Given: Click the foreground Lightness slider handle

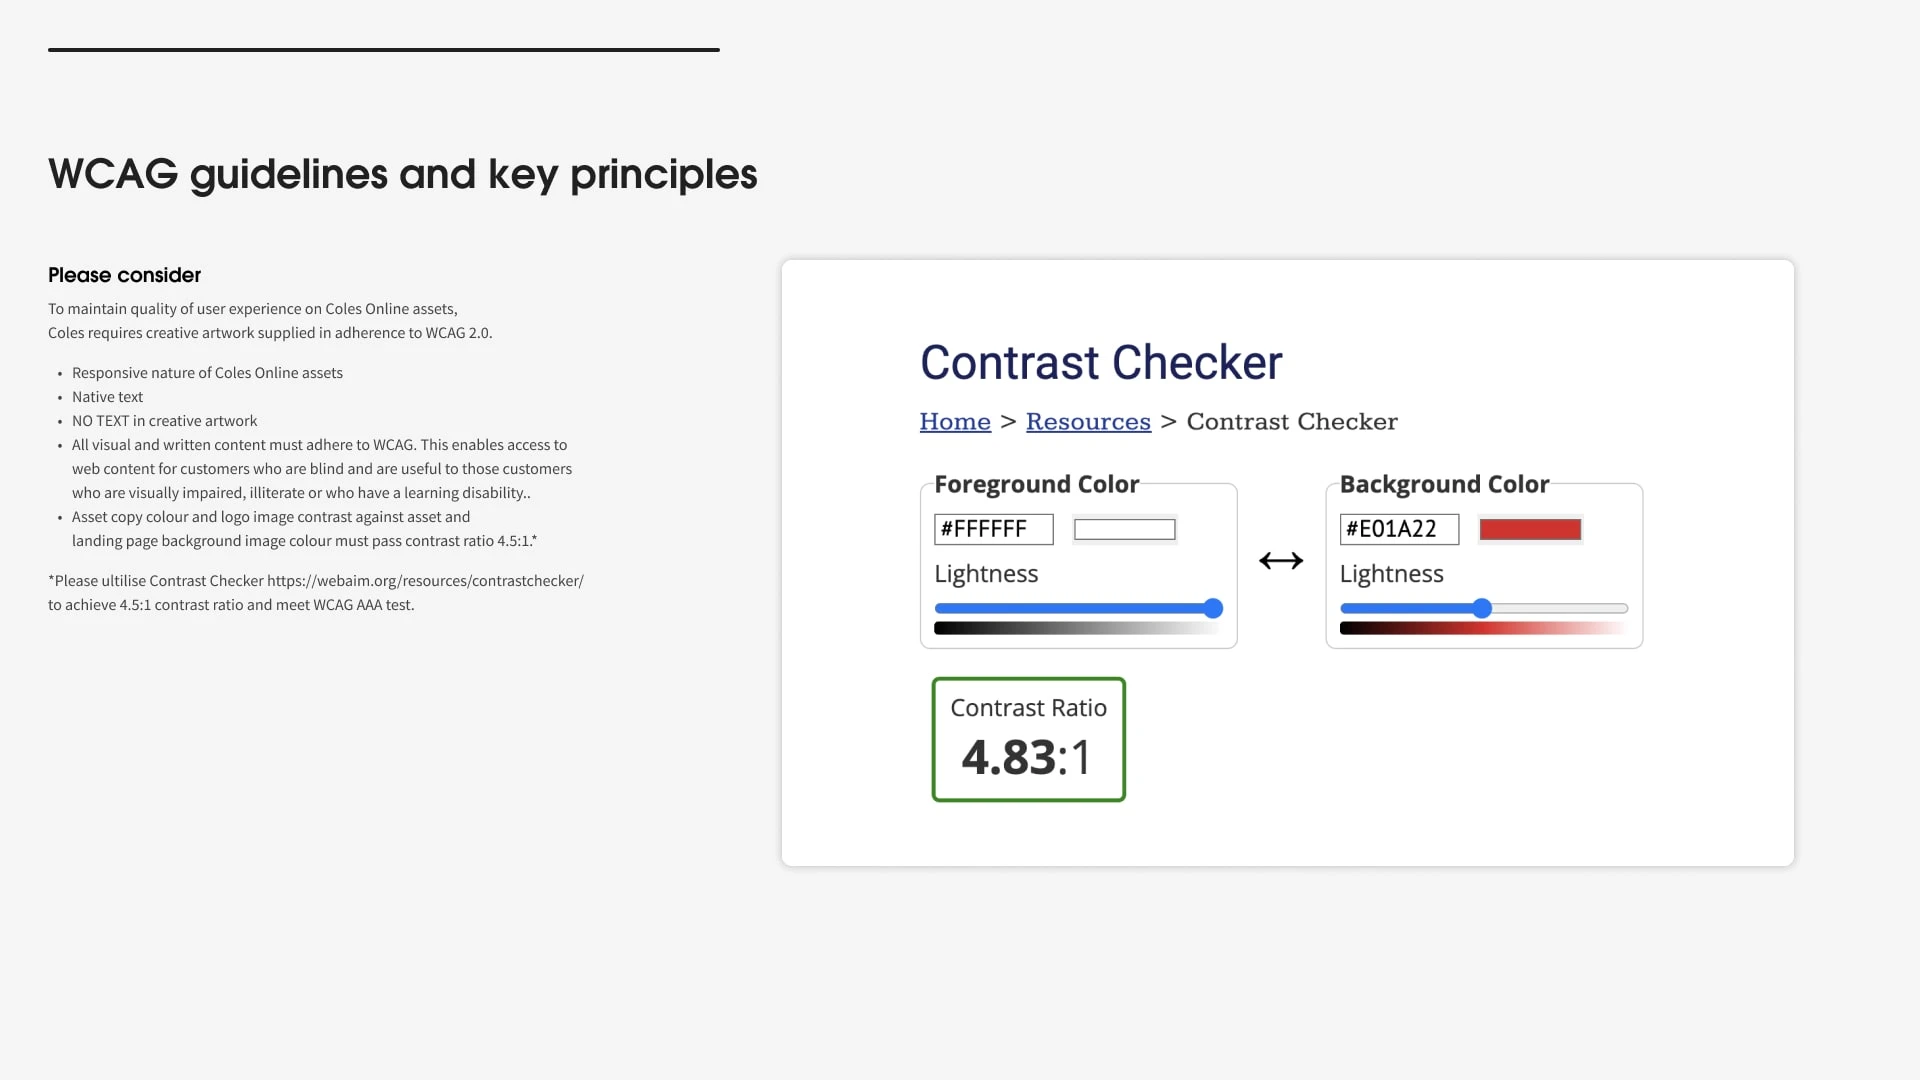Looking at the screenshot, I should (x=1213, y=608).
